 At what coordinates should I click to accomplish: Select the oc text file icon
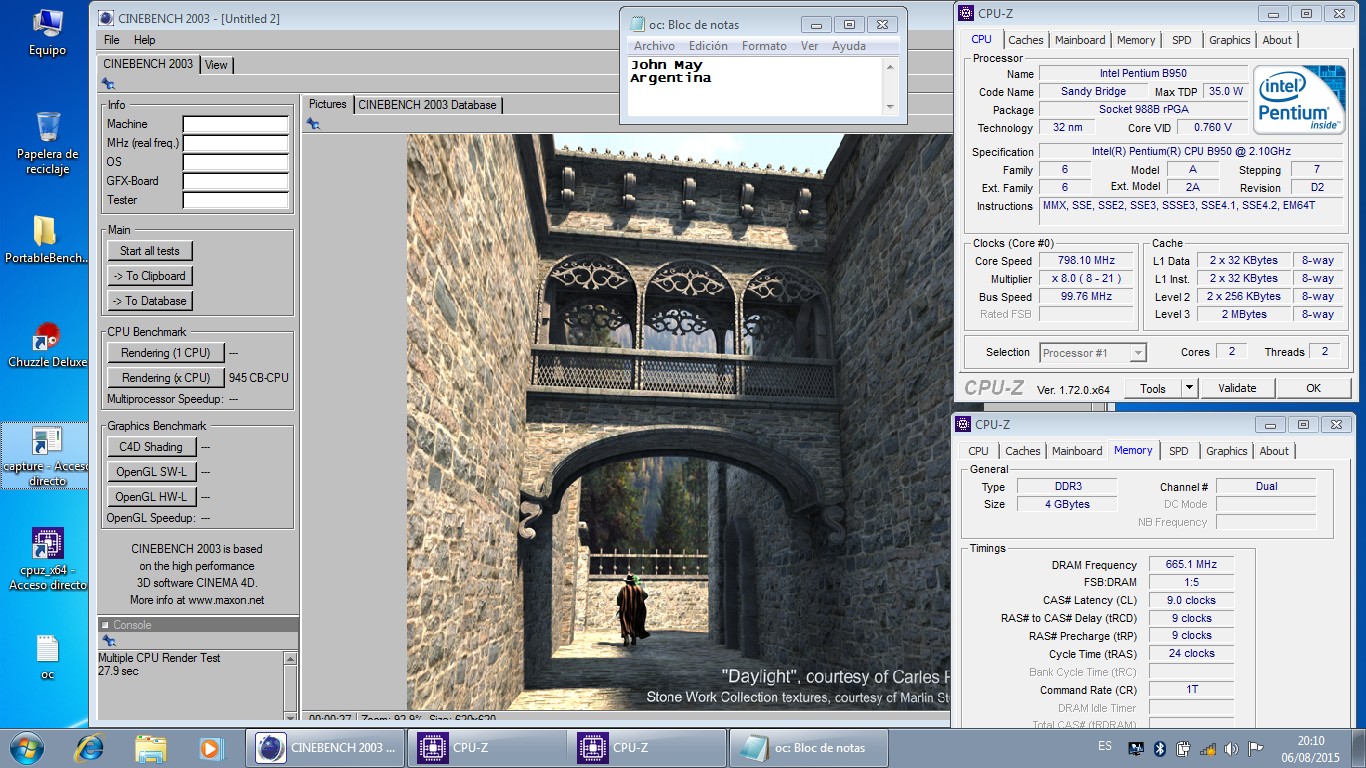tap(47, 657)
